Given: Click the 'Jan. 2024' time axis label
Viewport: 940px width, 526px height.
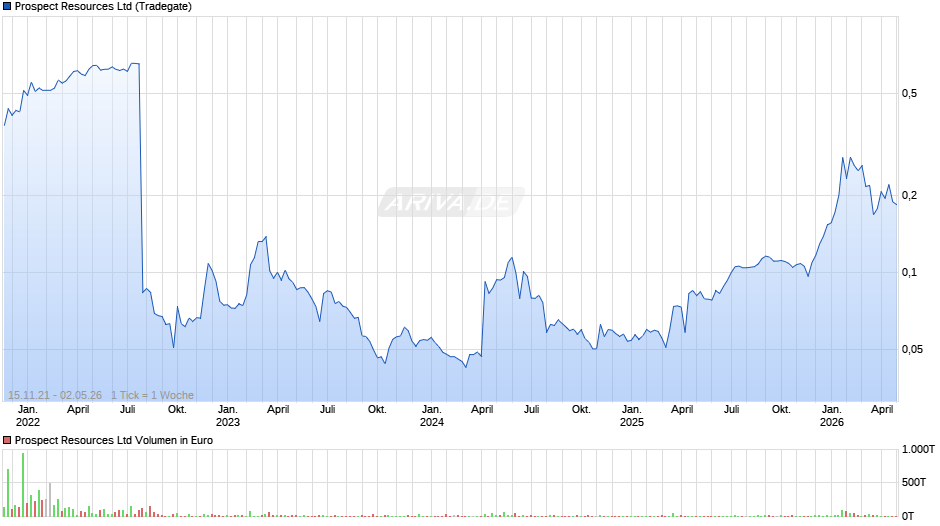Looking at the screenshot, I should coord(432,416).
